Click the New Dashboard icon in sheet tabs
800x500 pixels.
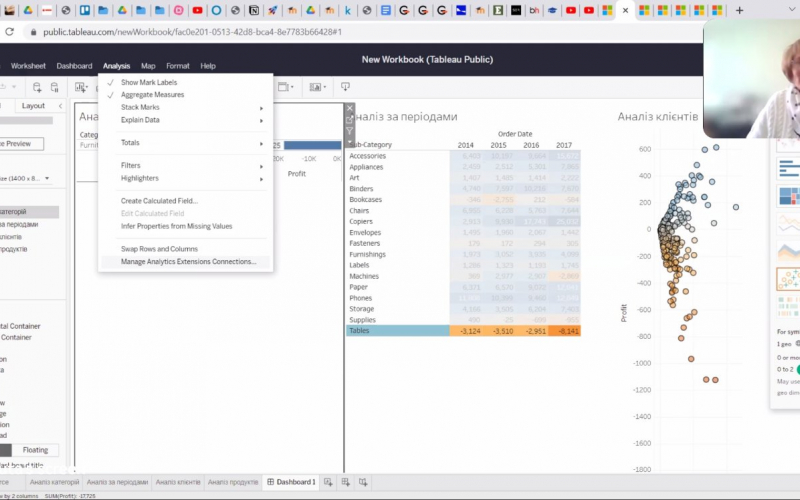[x=345, y=482]
